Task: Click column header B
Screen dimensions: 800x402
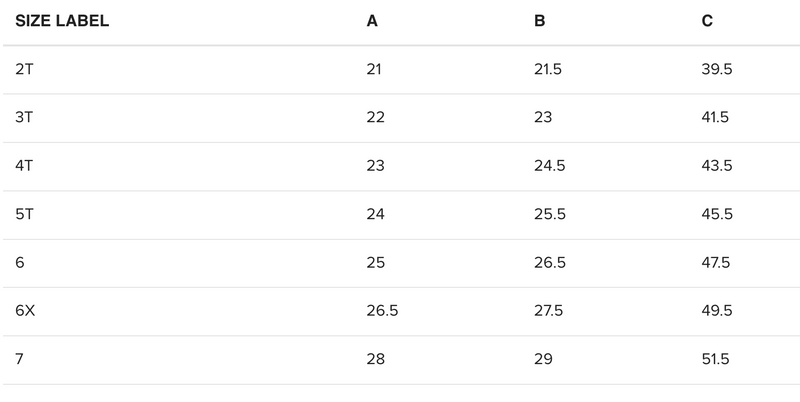Action: click(x=540, y=21)
